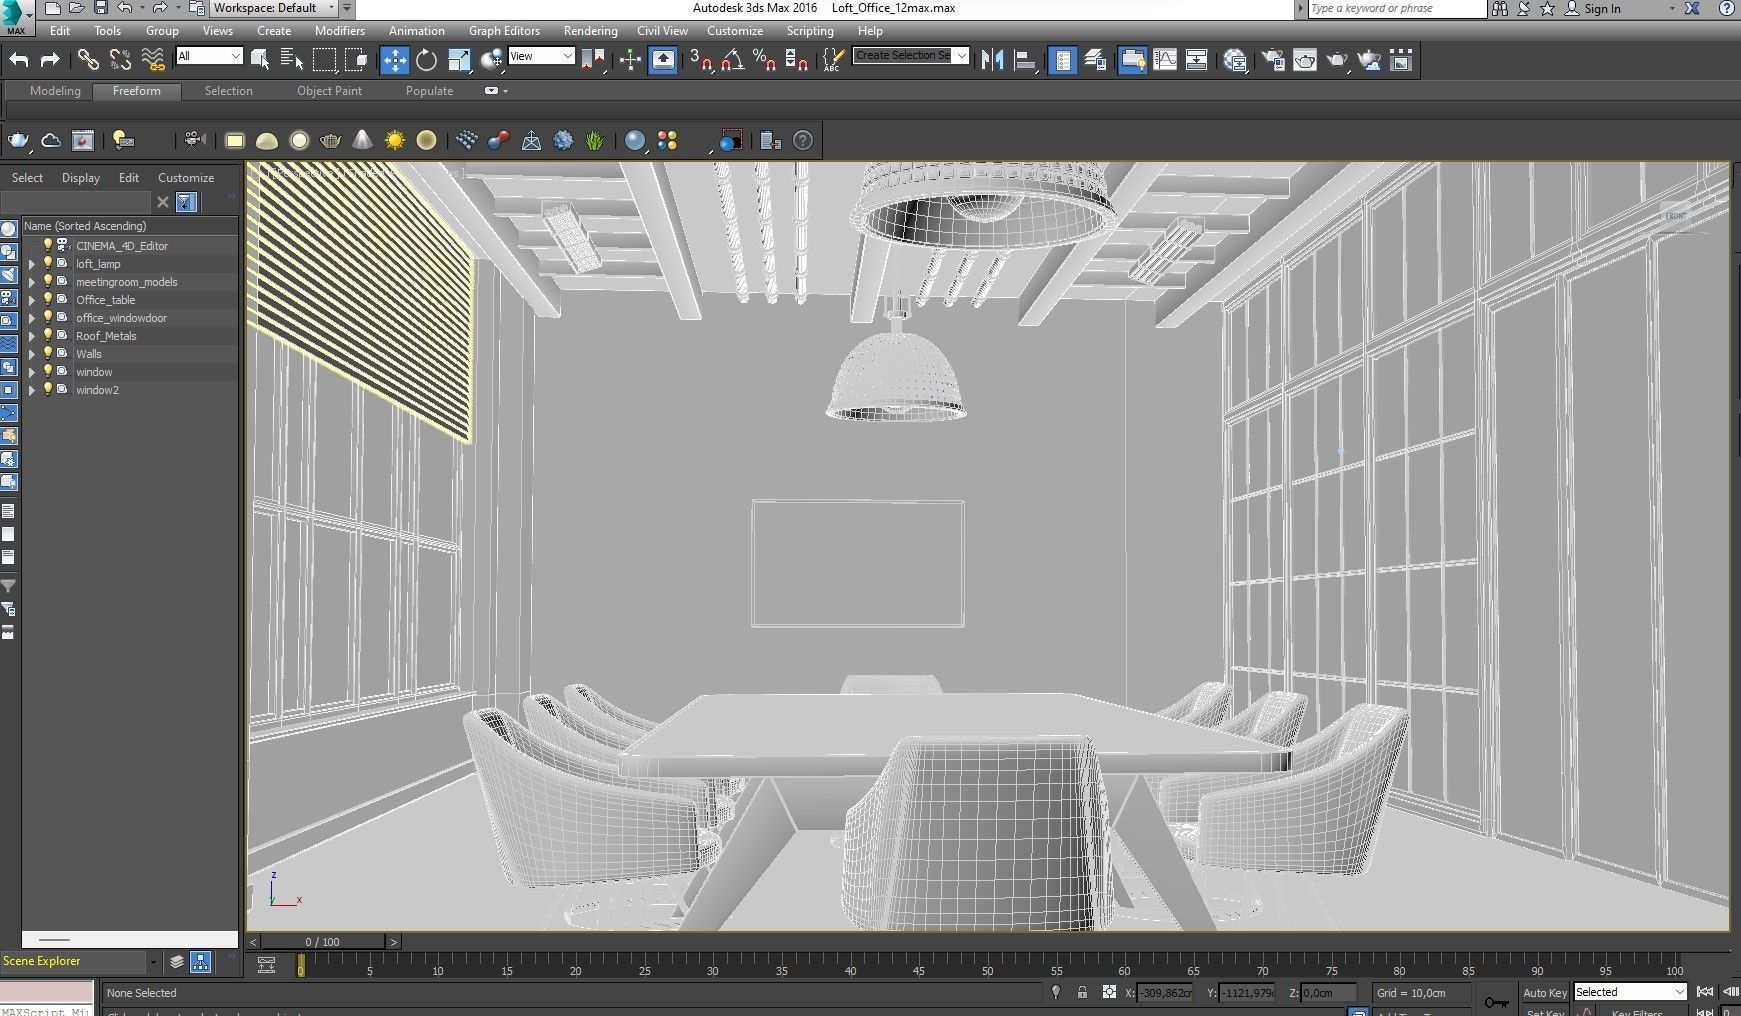
Task: Click the Select and Link chain icon
Action: coord(88,60)
